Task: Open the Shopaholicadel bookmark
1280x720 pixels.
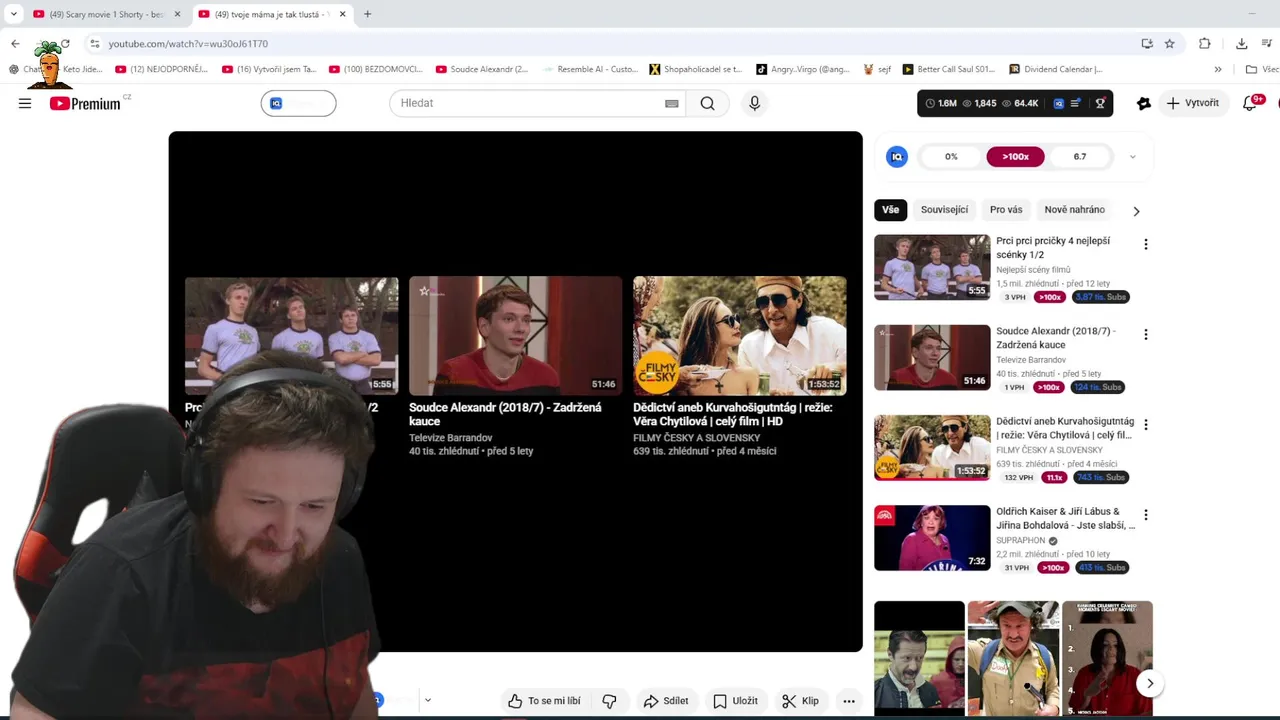Action: tap(695, 70)
